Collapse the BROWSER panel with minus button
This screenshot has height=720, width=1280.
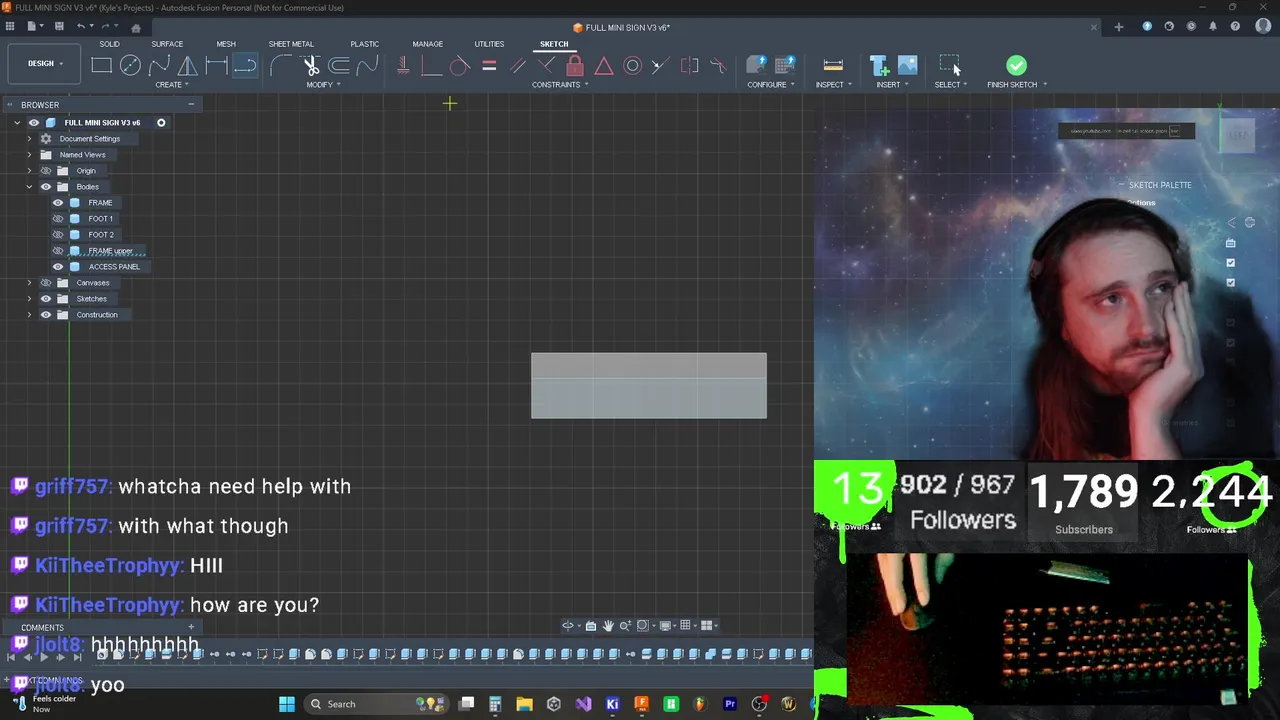click(x=190, y=104)
